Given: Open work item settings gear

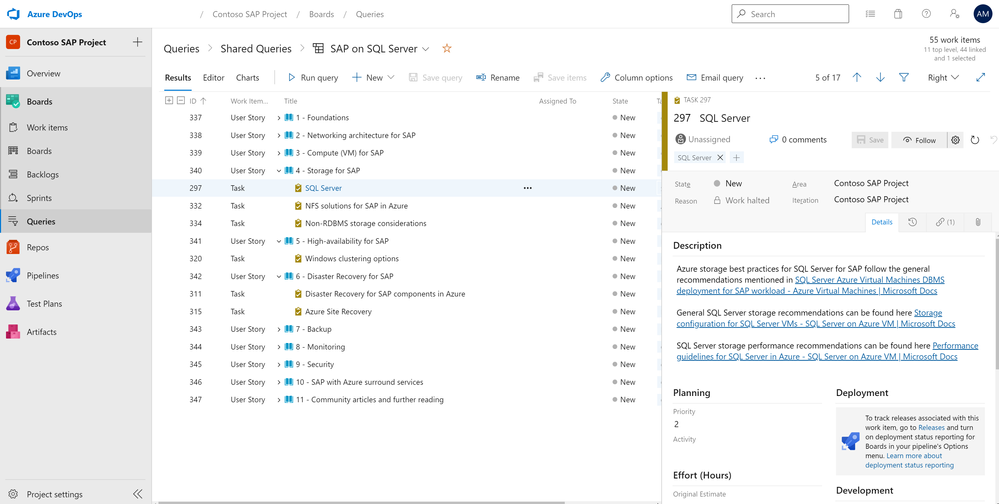Looking at the screenshot, I should tap(955, 140).
